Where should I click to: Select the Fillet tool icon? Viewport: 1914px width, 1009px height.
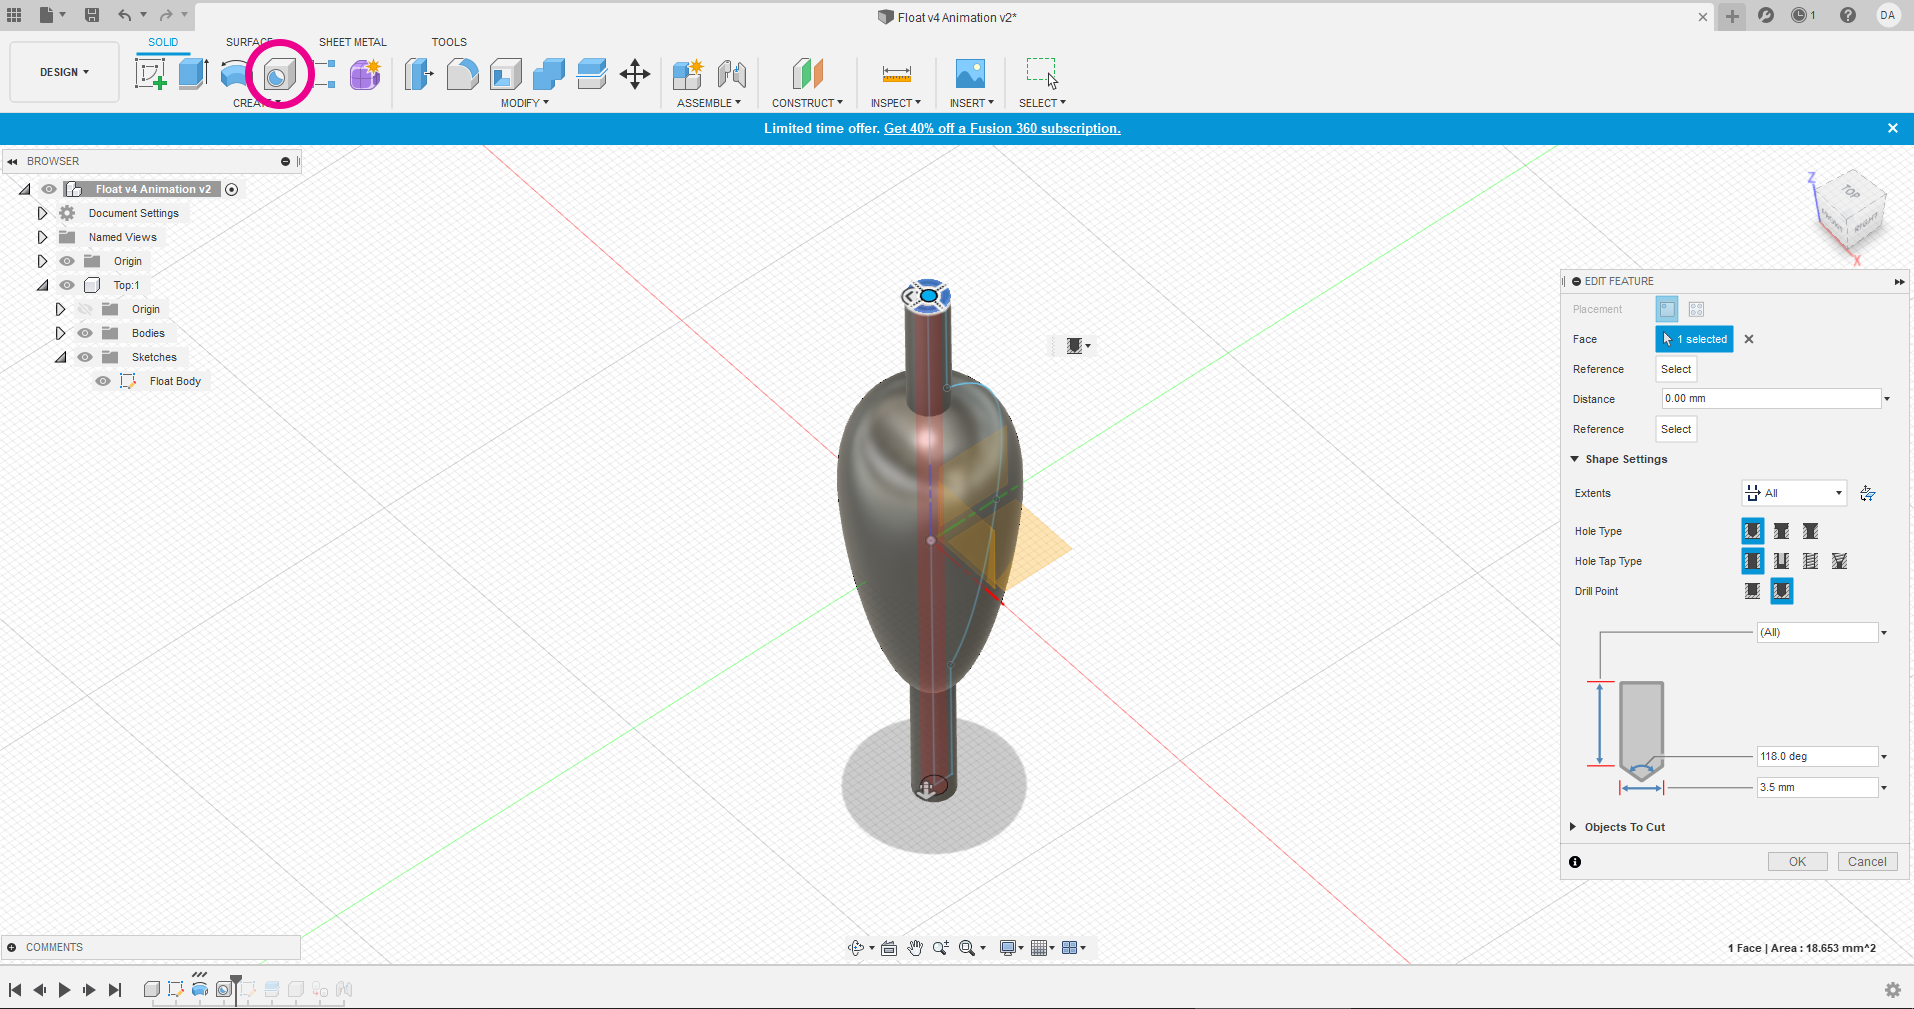(x=462, y=74)
